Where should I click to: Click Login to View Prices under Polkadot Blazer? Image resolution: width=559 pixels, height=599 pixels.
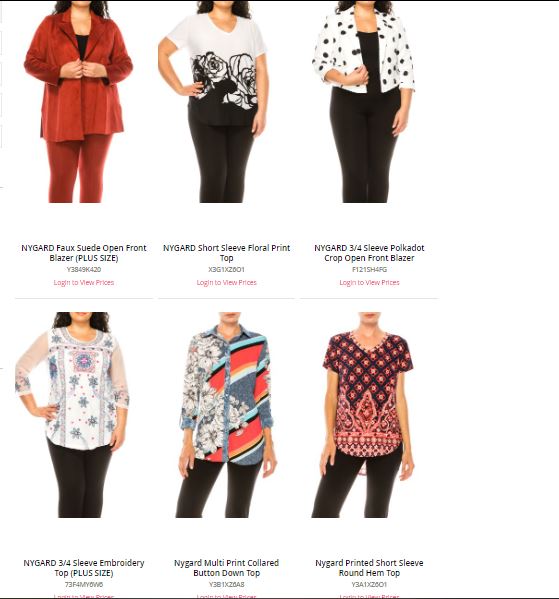[369, 283]
